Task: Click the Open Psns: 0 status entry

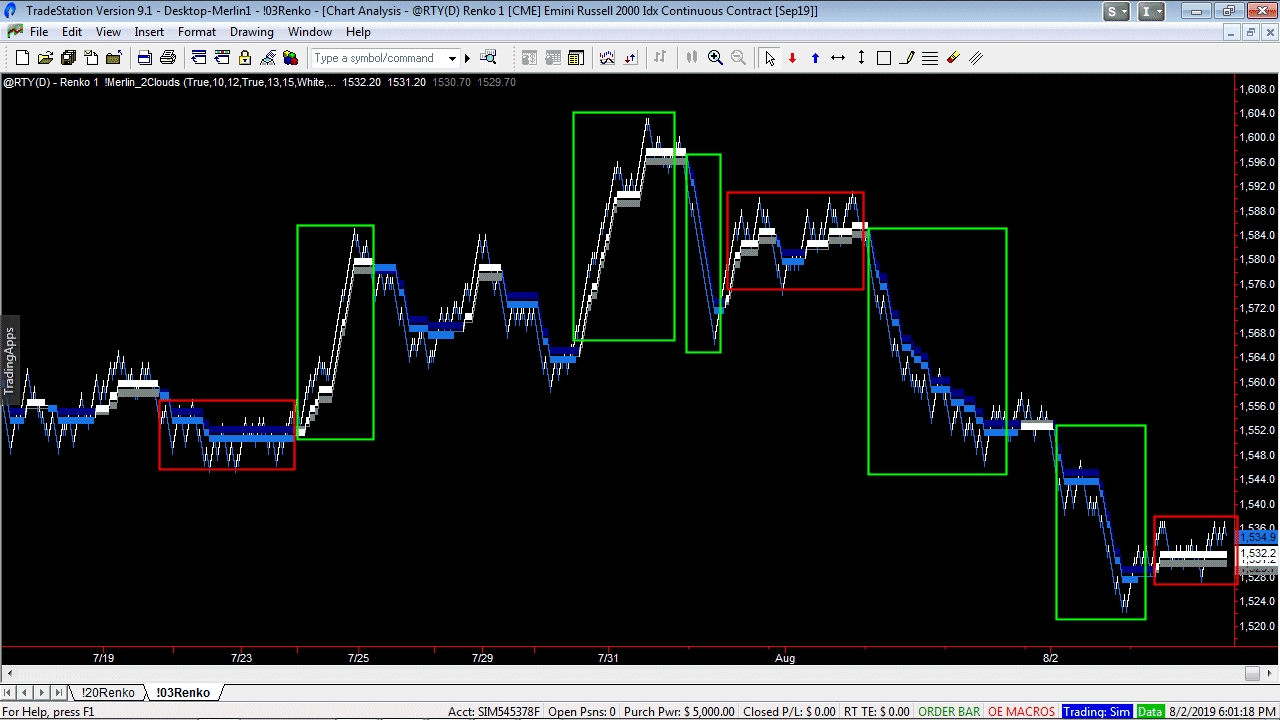Action: pos(581,712)
